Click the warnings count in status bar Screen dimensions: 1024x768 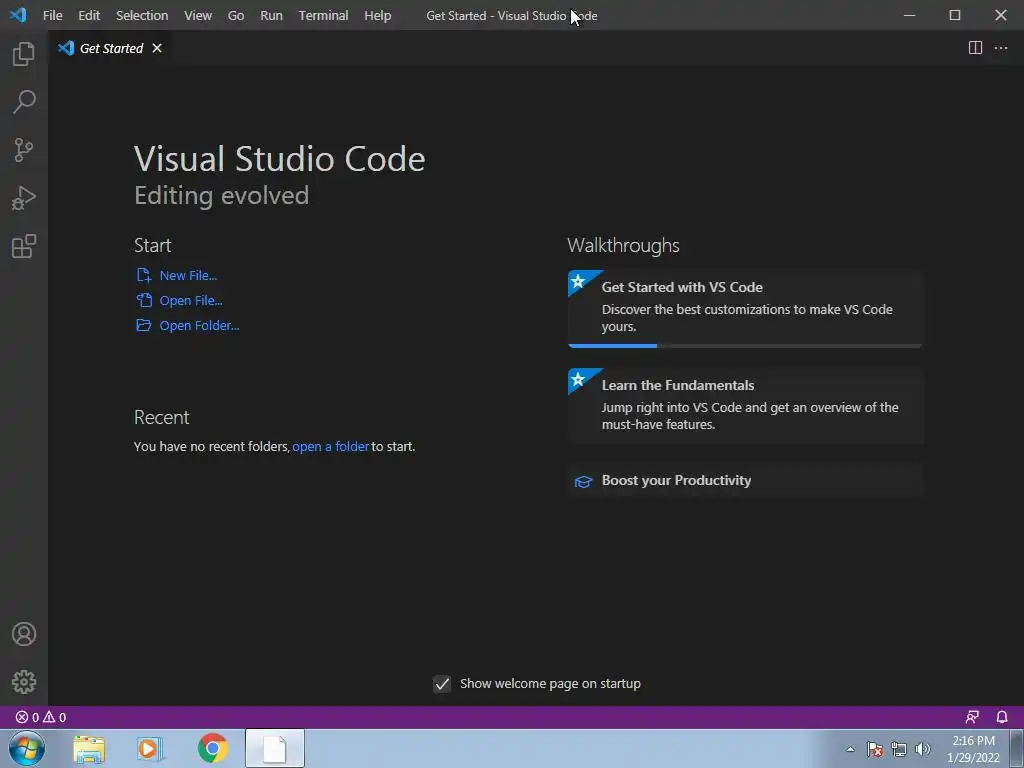[x=54, y=717]
